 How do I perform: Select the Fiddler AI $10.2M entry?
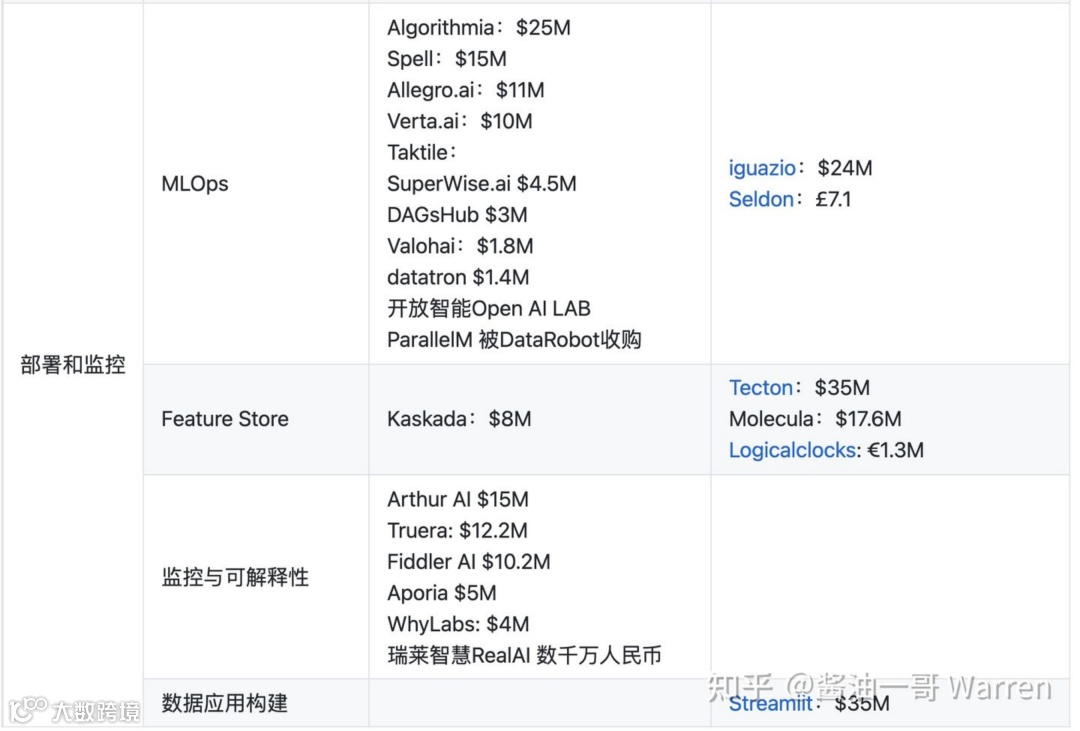(468, 562)
